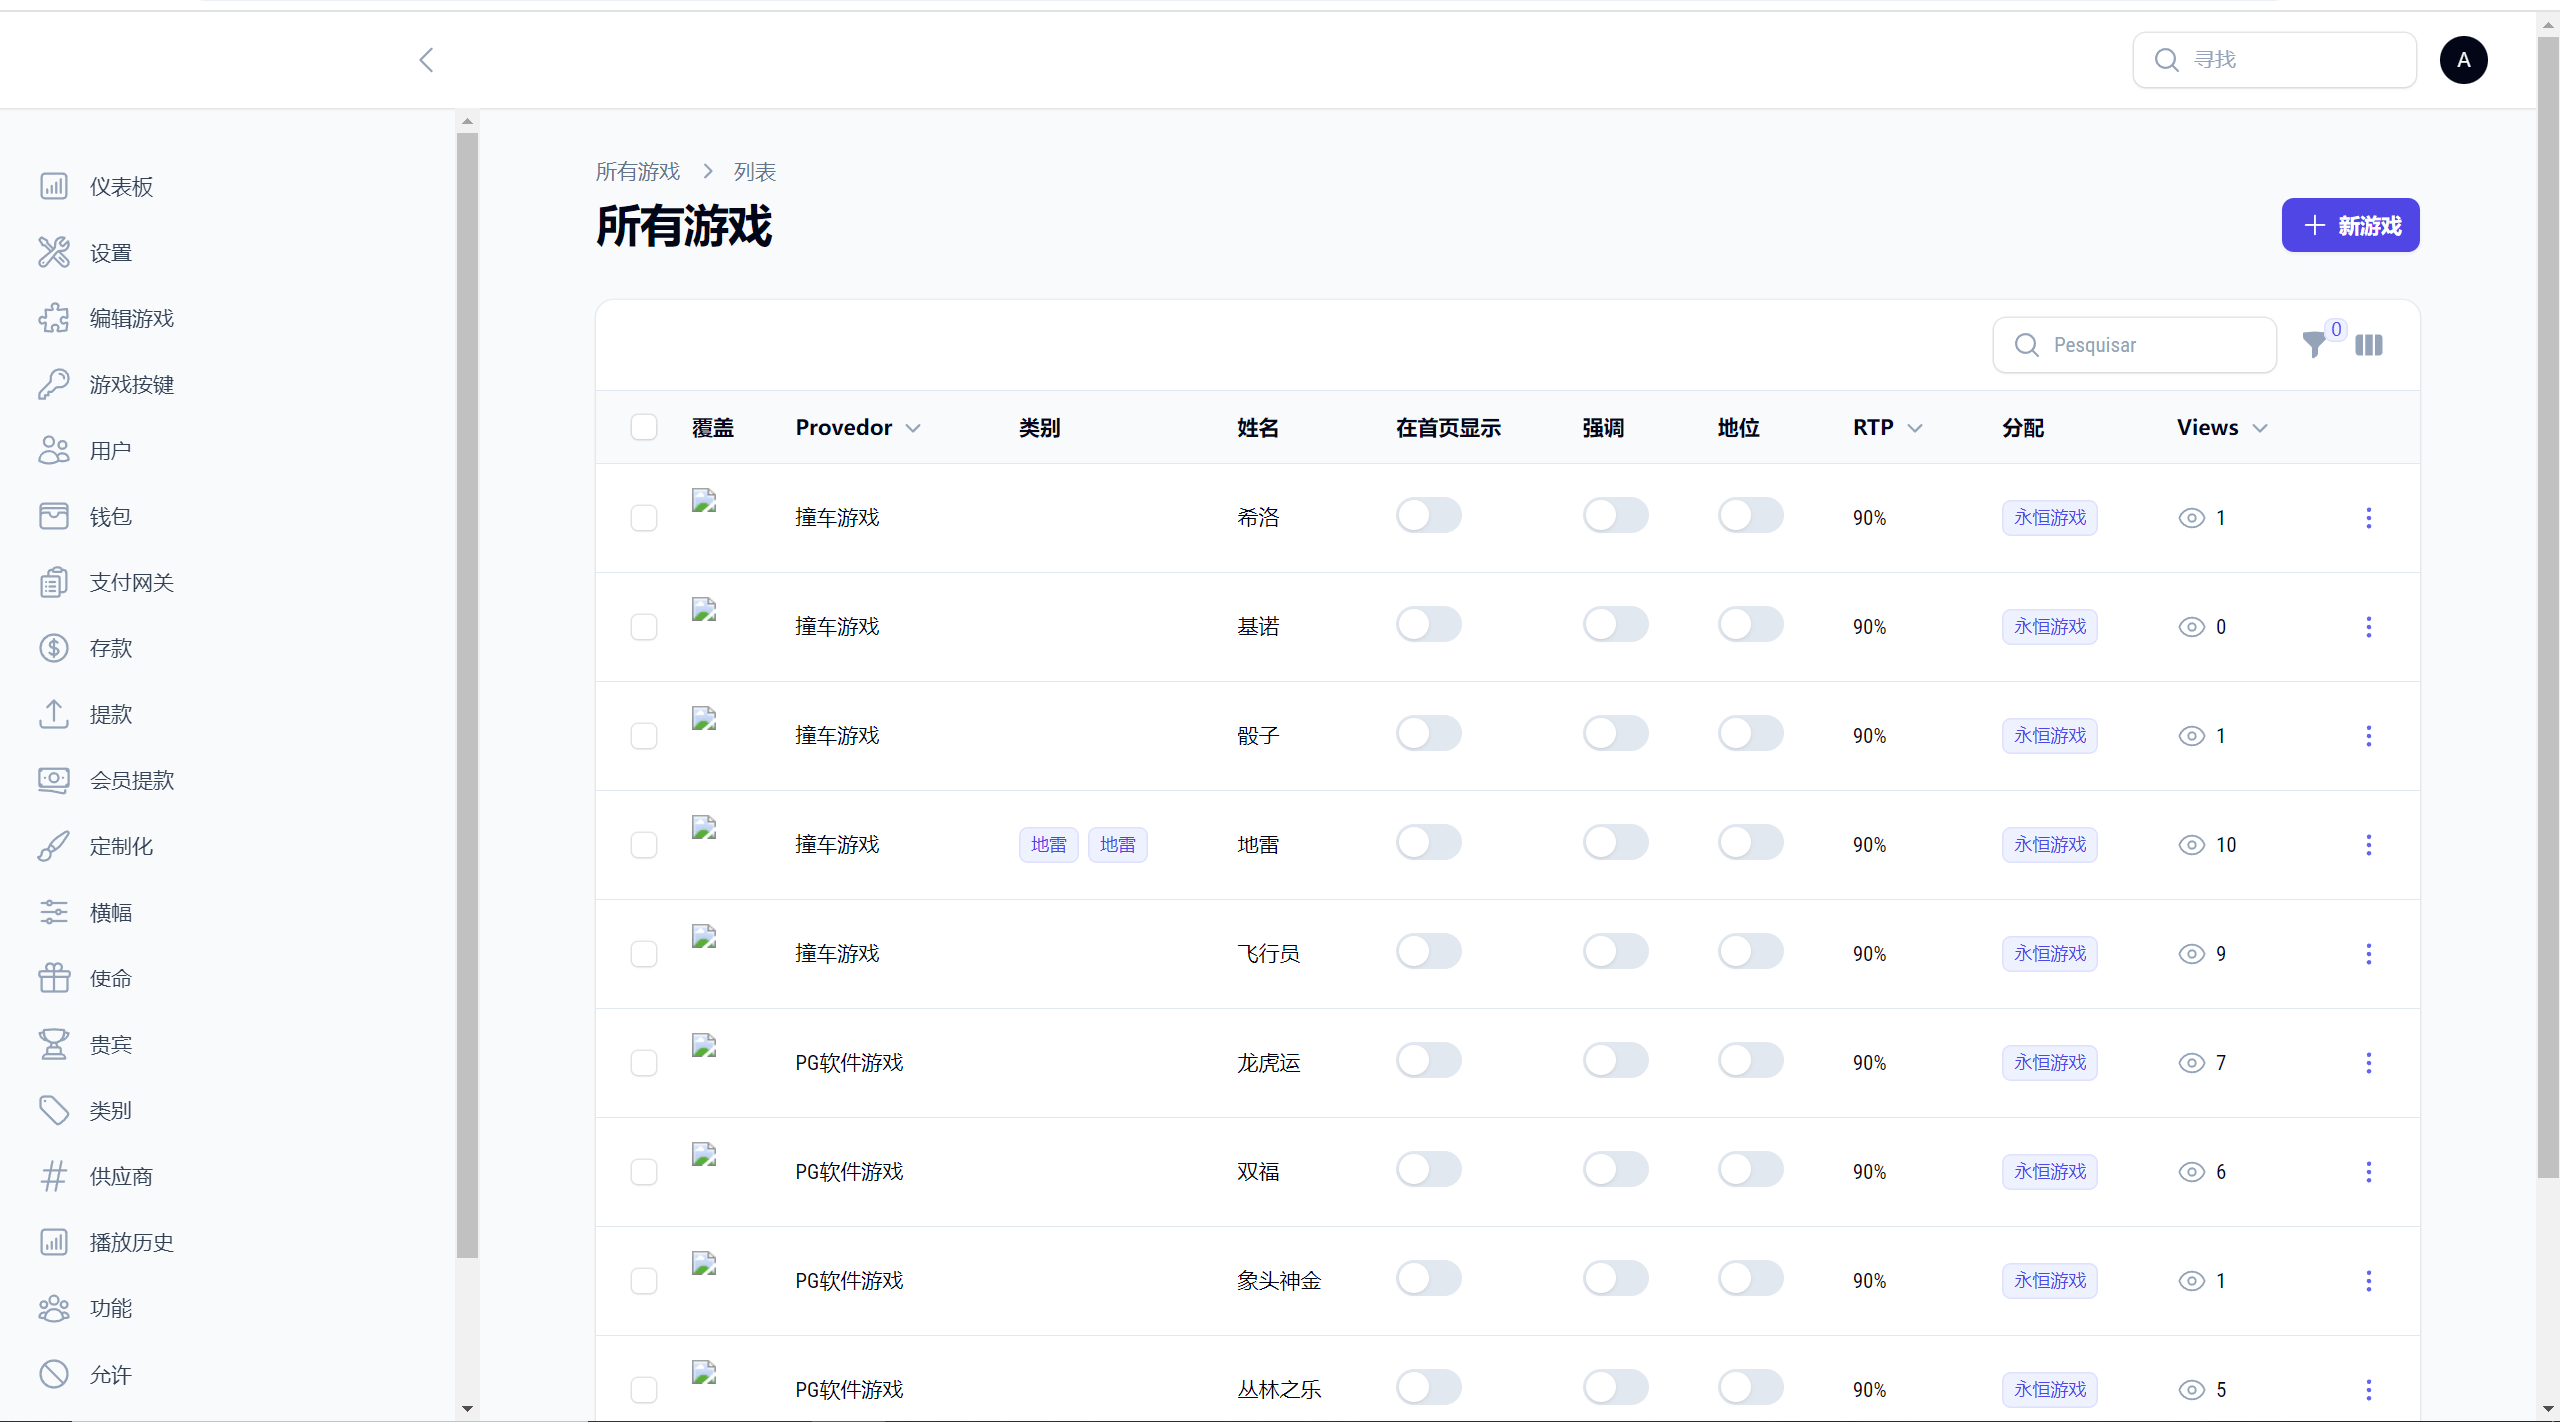Sort by the RTP column chevron

pos(1914,428)
